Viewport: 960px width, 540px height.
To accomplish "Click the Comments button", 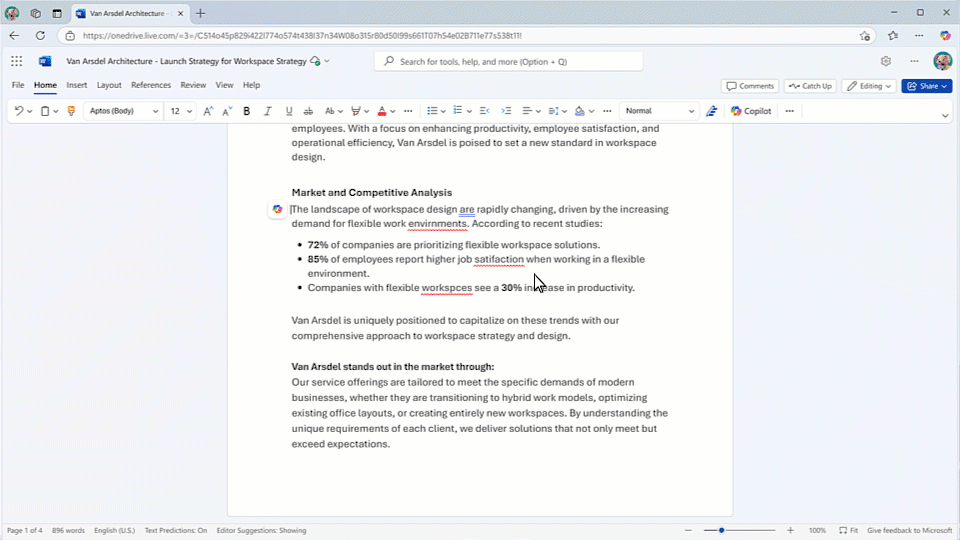I will [750, 86].
